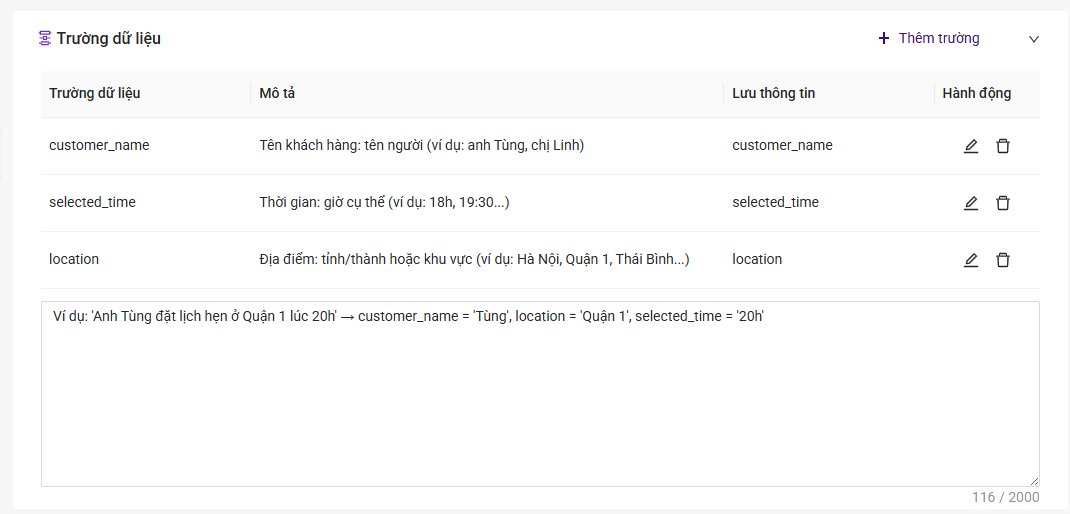The width and height of the screenshot is (1070, 514).
Task: Collapse the Trường dữ liệu section chevron
Action: click(1034, 39)
